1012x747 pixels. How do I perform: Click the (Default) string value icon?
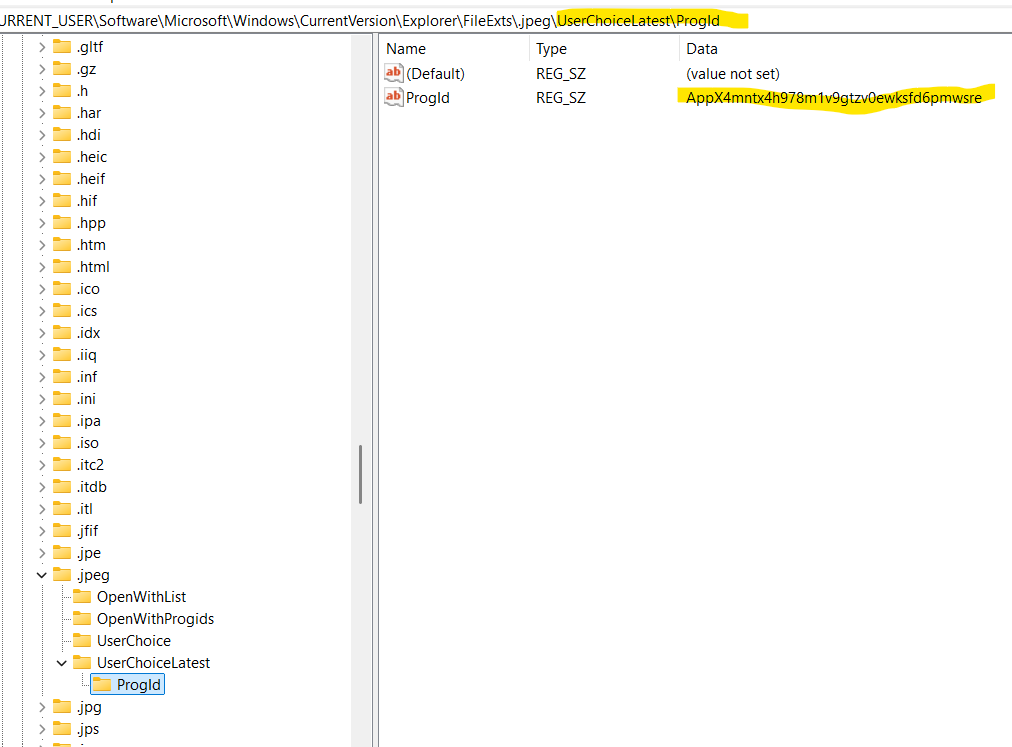[x=394, y=73]
